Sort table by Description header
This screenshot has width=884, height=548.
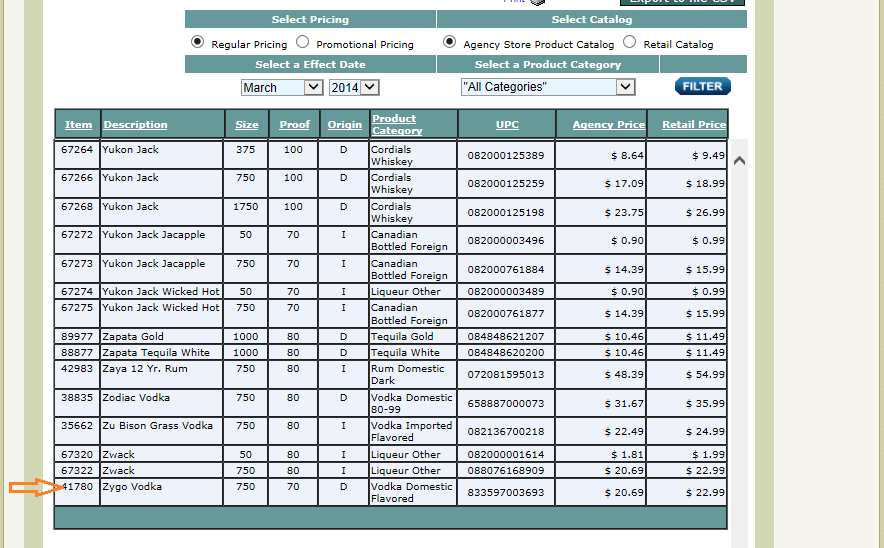[x=135, y=125]
